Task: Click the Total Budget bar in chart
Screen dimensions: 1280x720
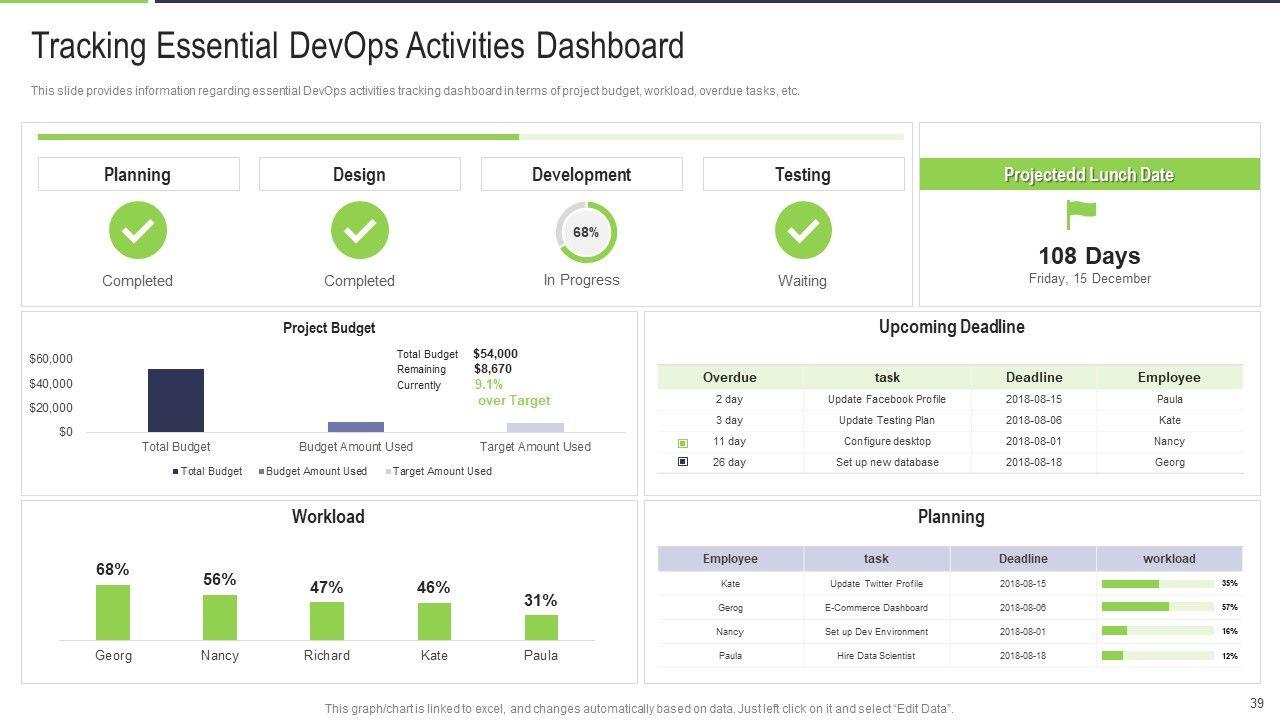Action: (176, 400)
